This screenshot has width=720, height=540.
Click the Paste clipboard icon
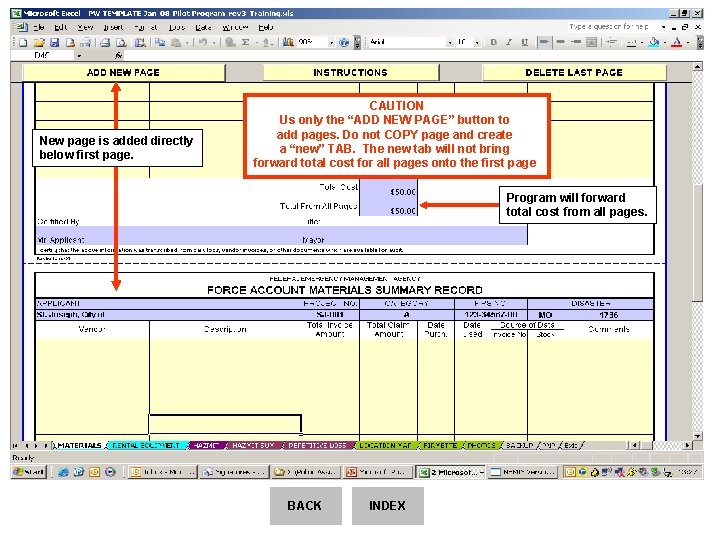[175, 42]
